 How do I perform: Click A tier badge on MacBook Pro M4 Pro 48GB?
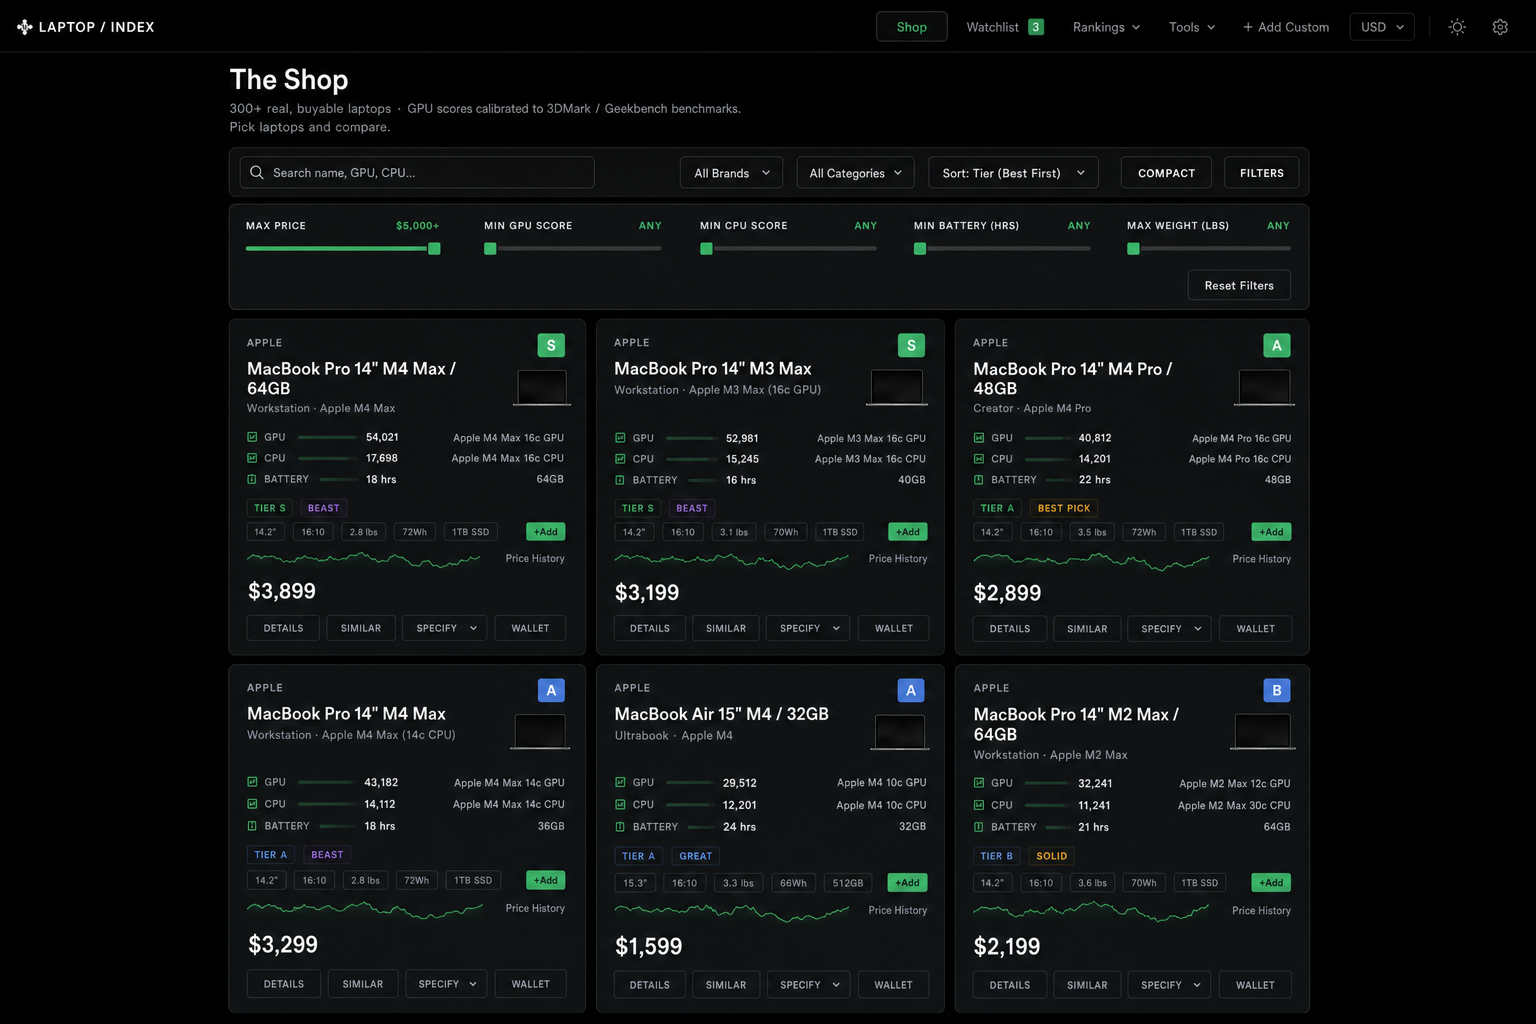click(x=1277, y=345)
